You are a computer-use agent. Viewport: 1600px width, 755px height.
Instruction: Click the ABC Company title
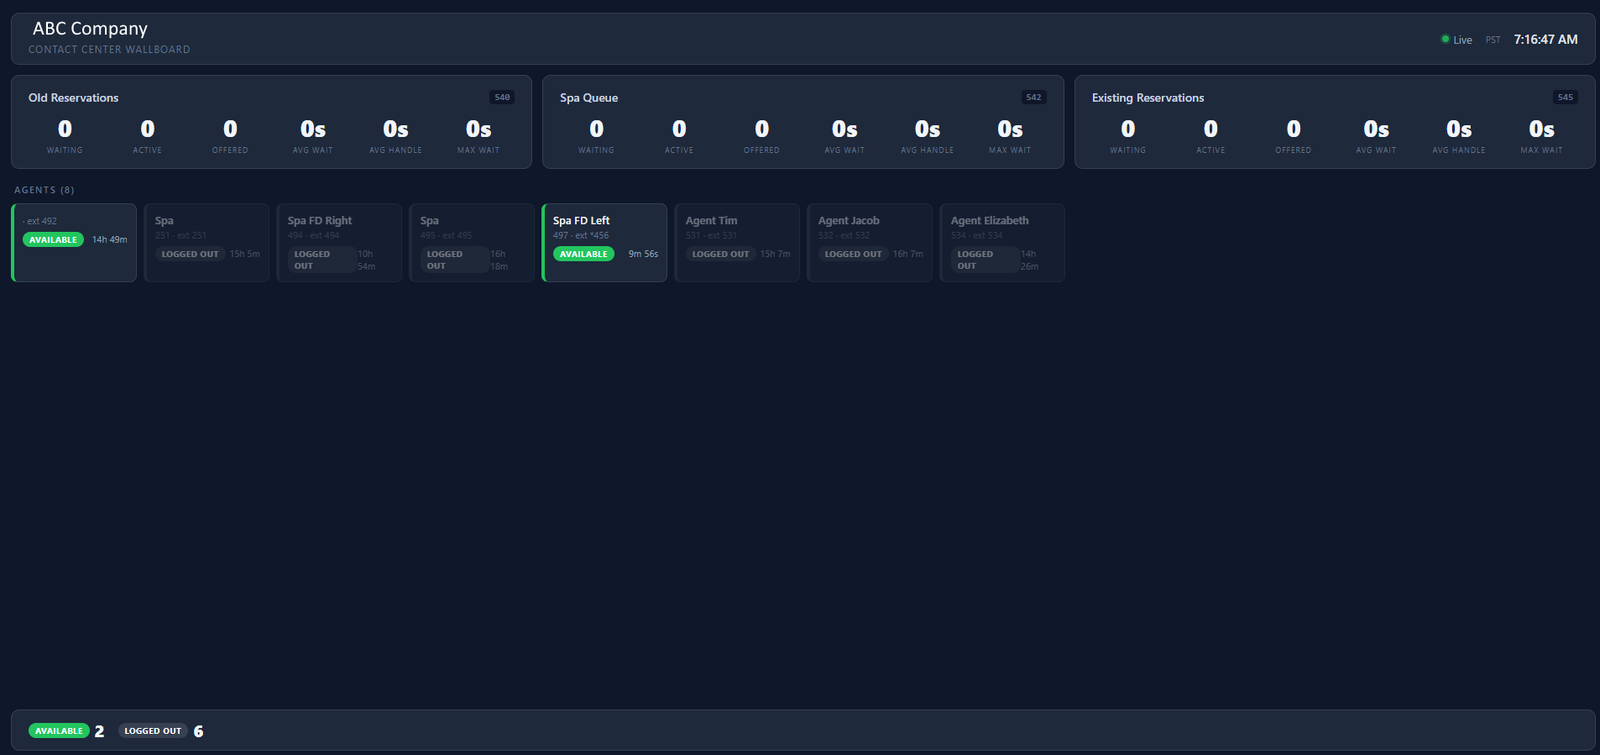(90, 29)
